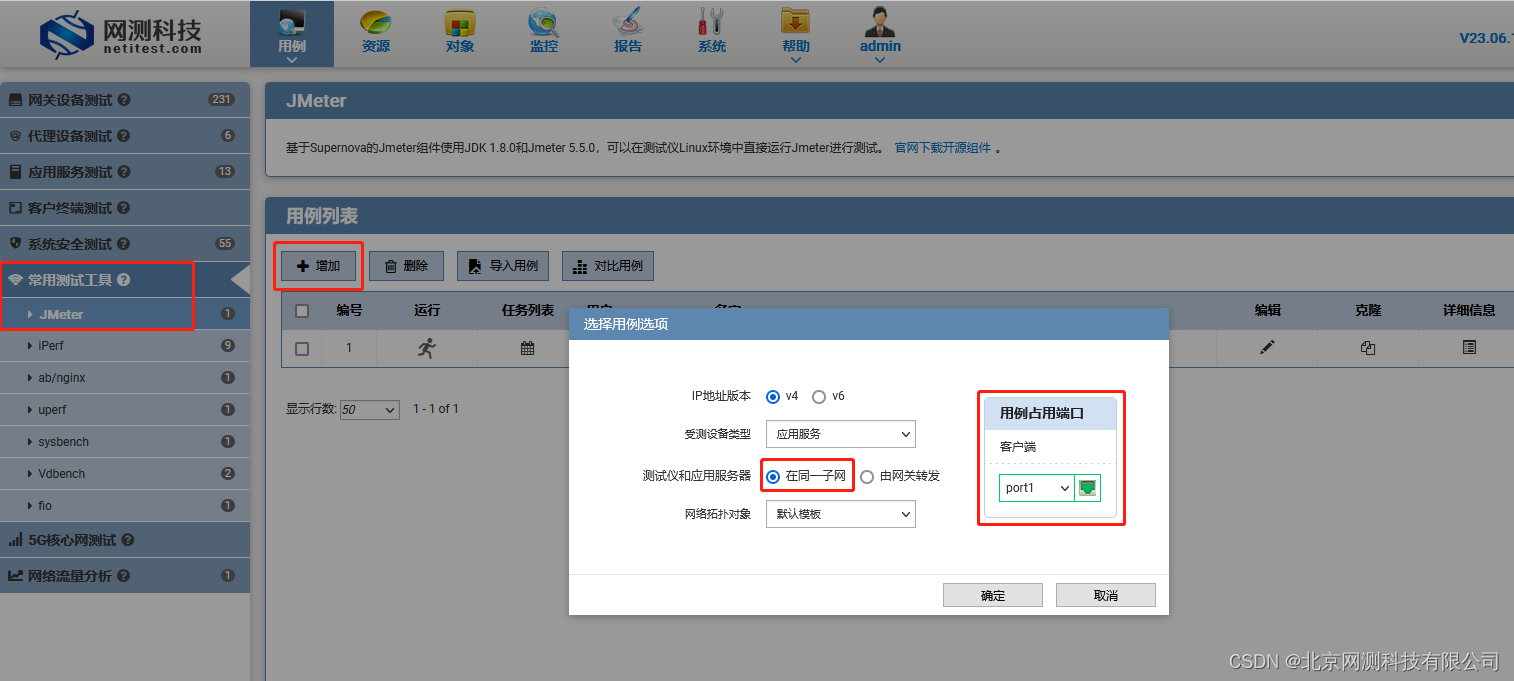Open the ab/nginx sidebar item
1514x681 pixels.
pyautogui.click(x=125, y=378)
